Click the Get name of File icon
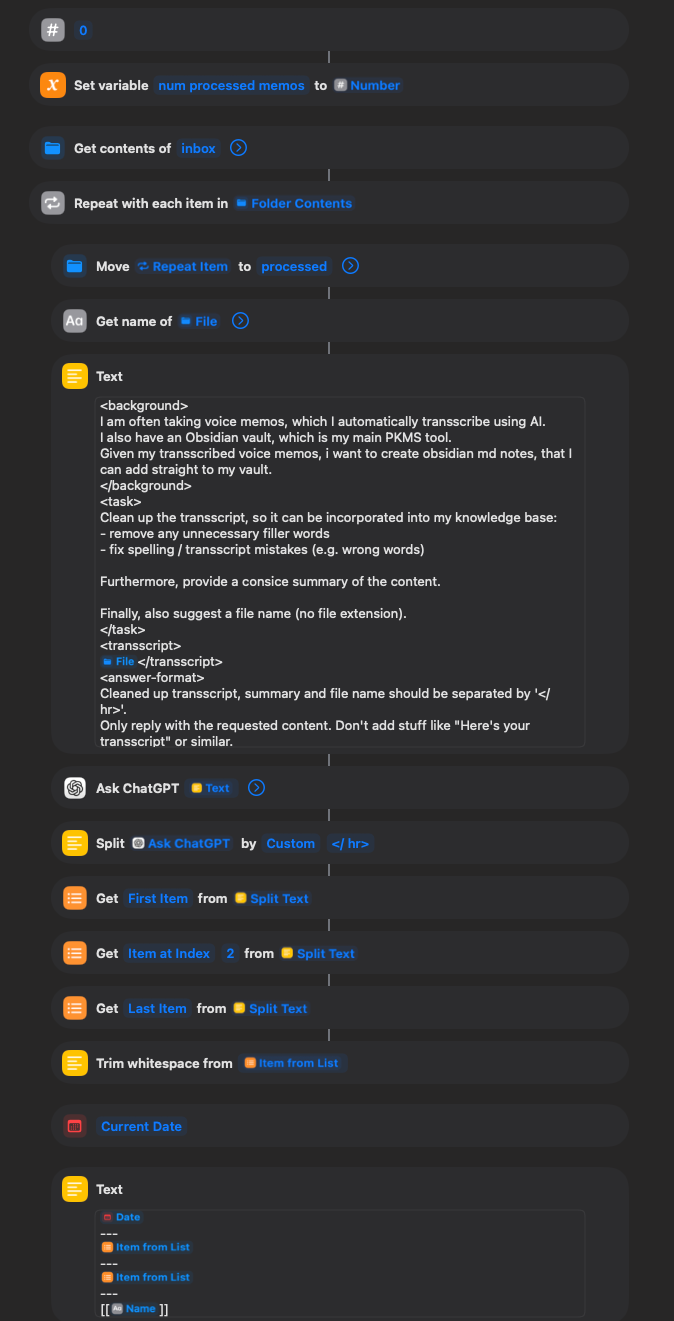This screenshot has width=674, height=1321. coord(75,321)
